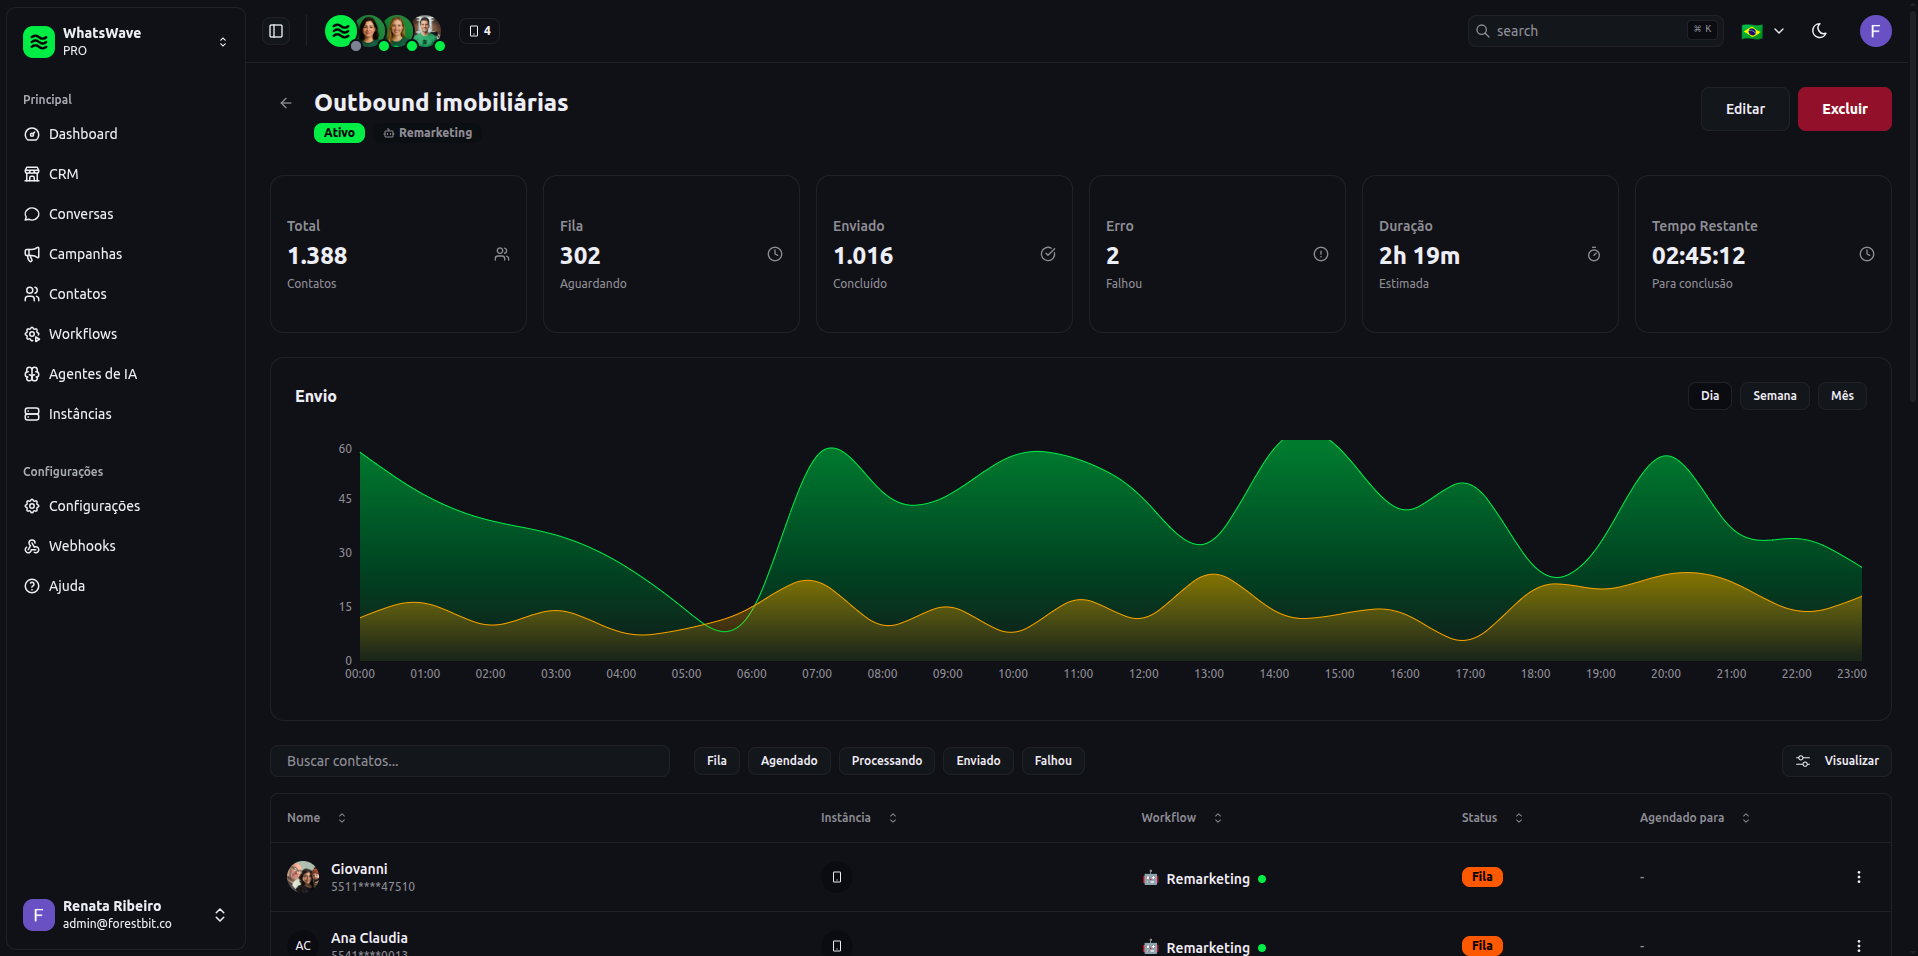The width and height of the screenshot is (1918, 956).
Task: Open row actions menu for Giovanni
Action: [1859, 877]
